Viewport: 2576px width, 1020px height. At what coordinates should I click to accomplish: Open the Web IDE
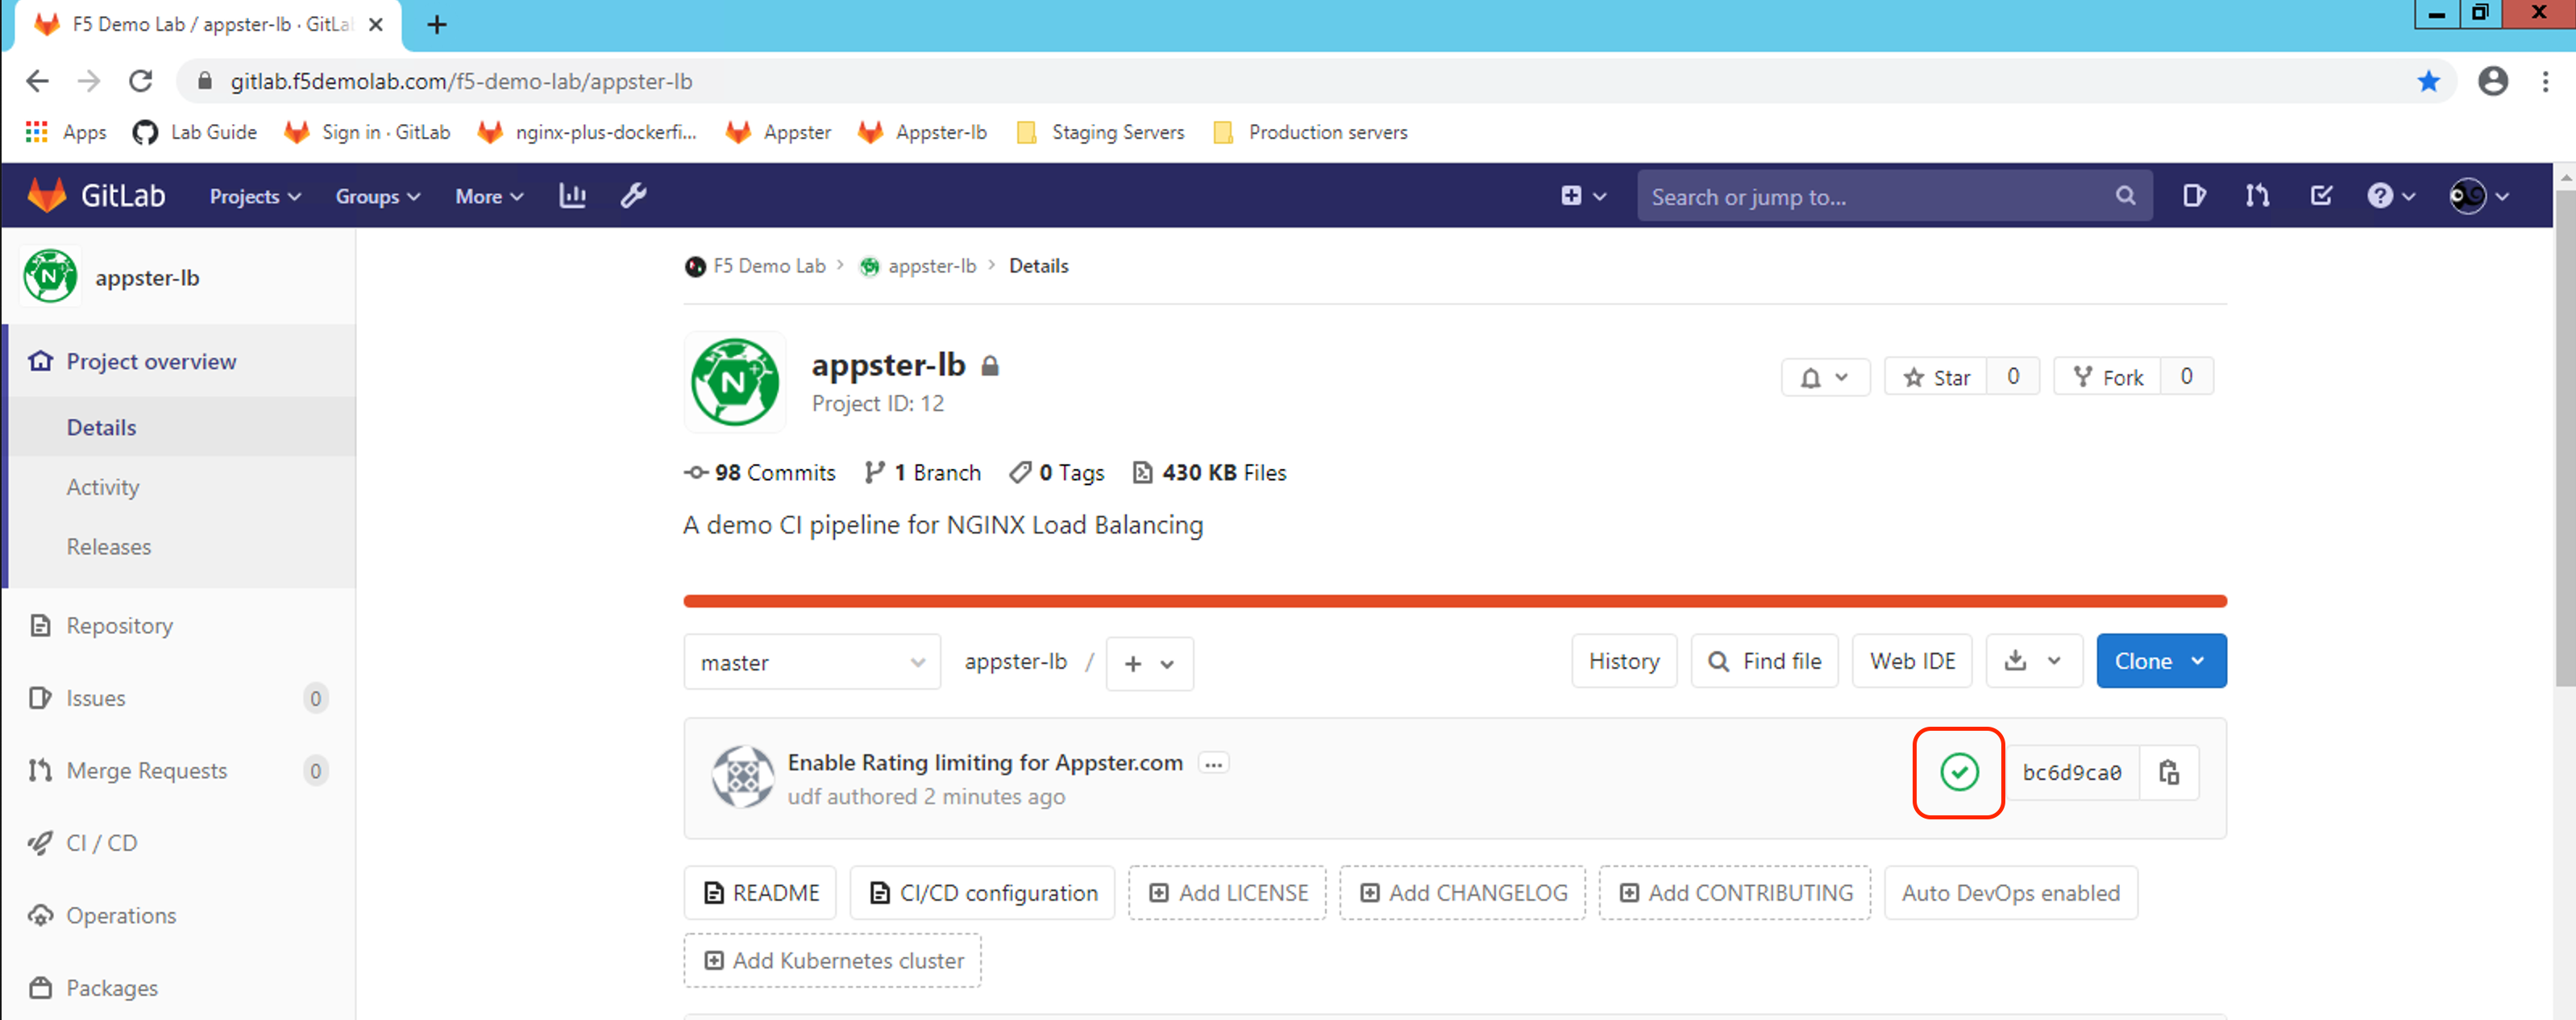[1912, 661]
